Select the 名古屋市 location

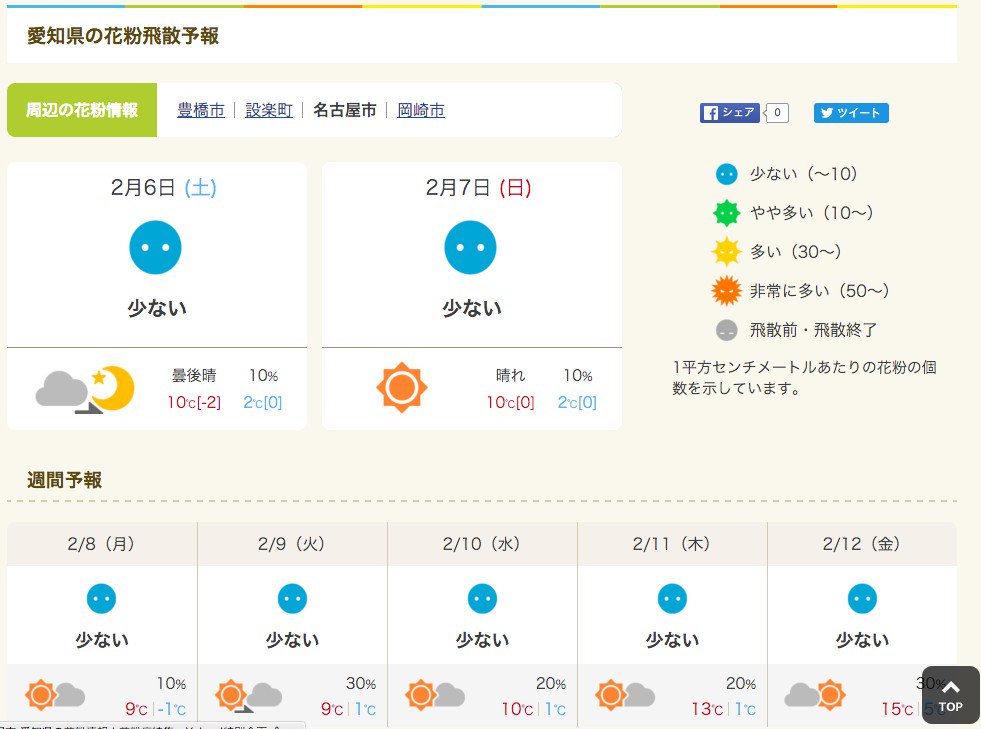(x=345, y=110)
